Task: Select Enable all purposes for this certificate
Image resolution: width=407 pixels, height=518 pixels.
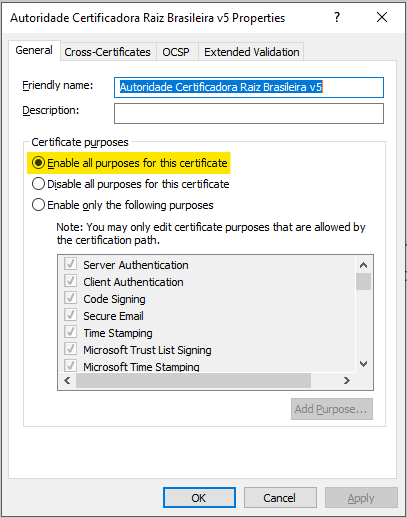Action: tap(38, 163)
